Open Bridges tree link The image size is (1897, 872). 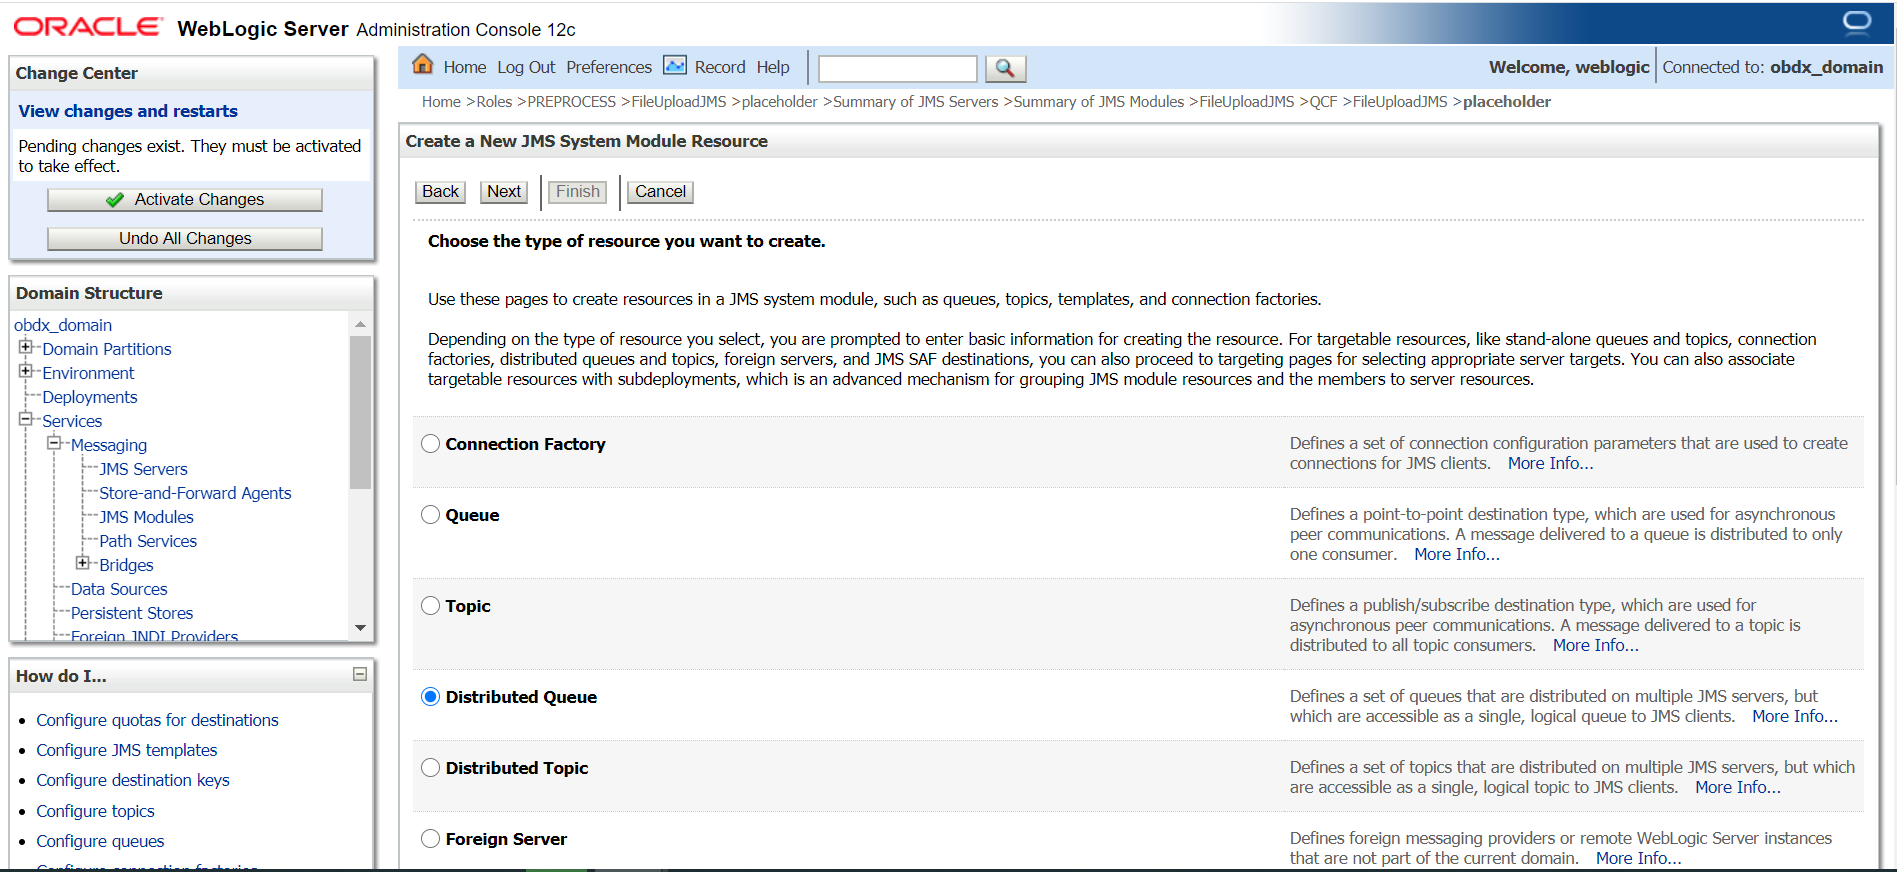(126, 565)
